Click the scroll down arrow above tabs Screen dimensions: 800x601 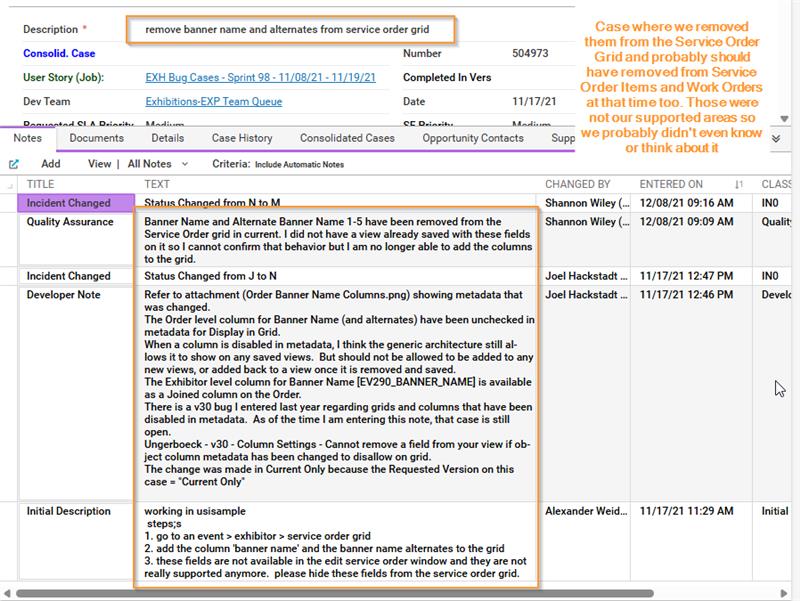(784, 119)
